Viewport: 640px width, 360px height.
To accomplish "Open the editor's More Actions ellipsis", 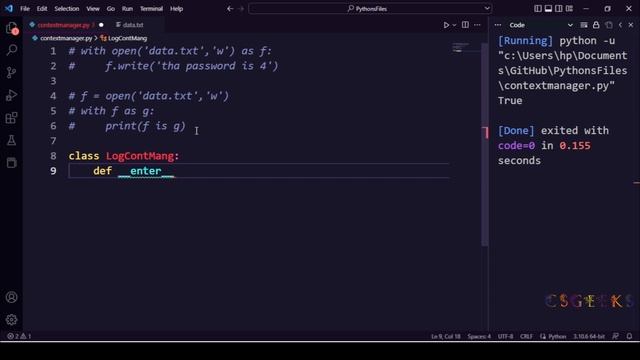I will pos(477,25).
